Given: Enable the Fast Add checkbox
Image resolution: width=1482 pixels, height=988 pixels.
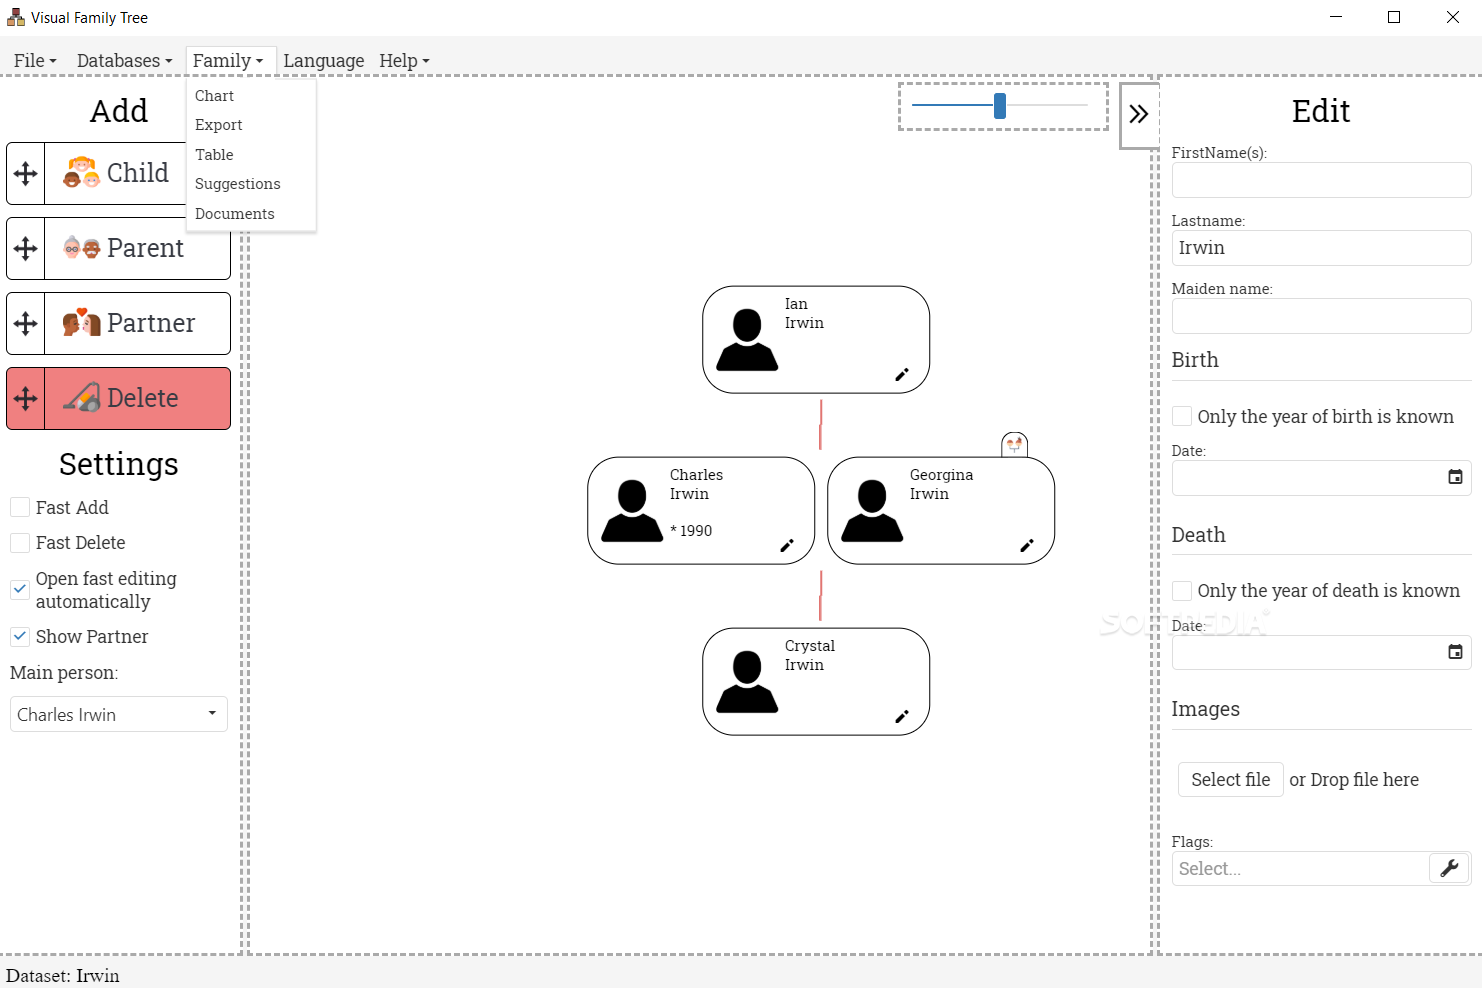Looking at the screenshot, I should 20,507.
